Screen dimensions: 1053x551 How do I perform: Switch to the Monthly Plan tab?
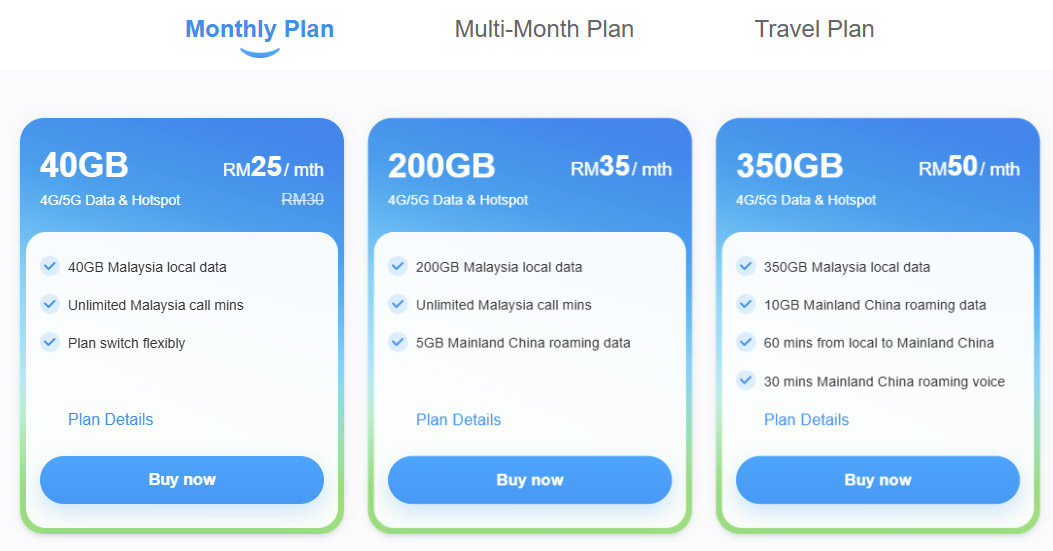259,29
